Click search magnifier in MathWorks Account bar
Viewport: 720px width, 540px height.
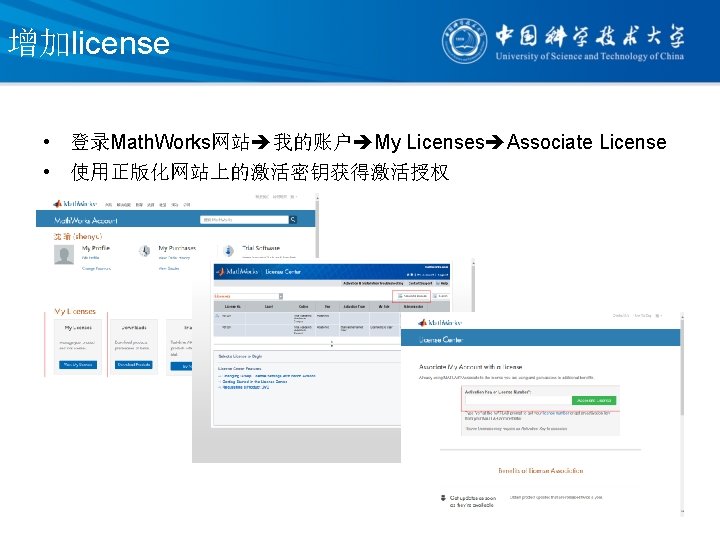click(293, 220)
